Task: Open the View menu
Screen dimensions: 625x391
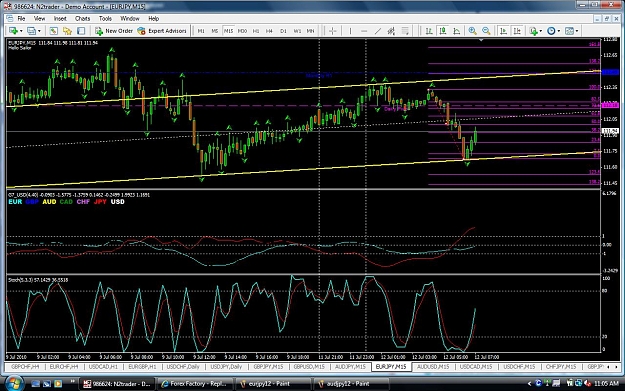Action: (39, 18)
